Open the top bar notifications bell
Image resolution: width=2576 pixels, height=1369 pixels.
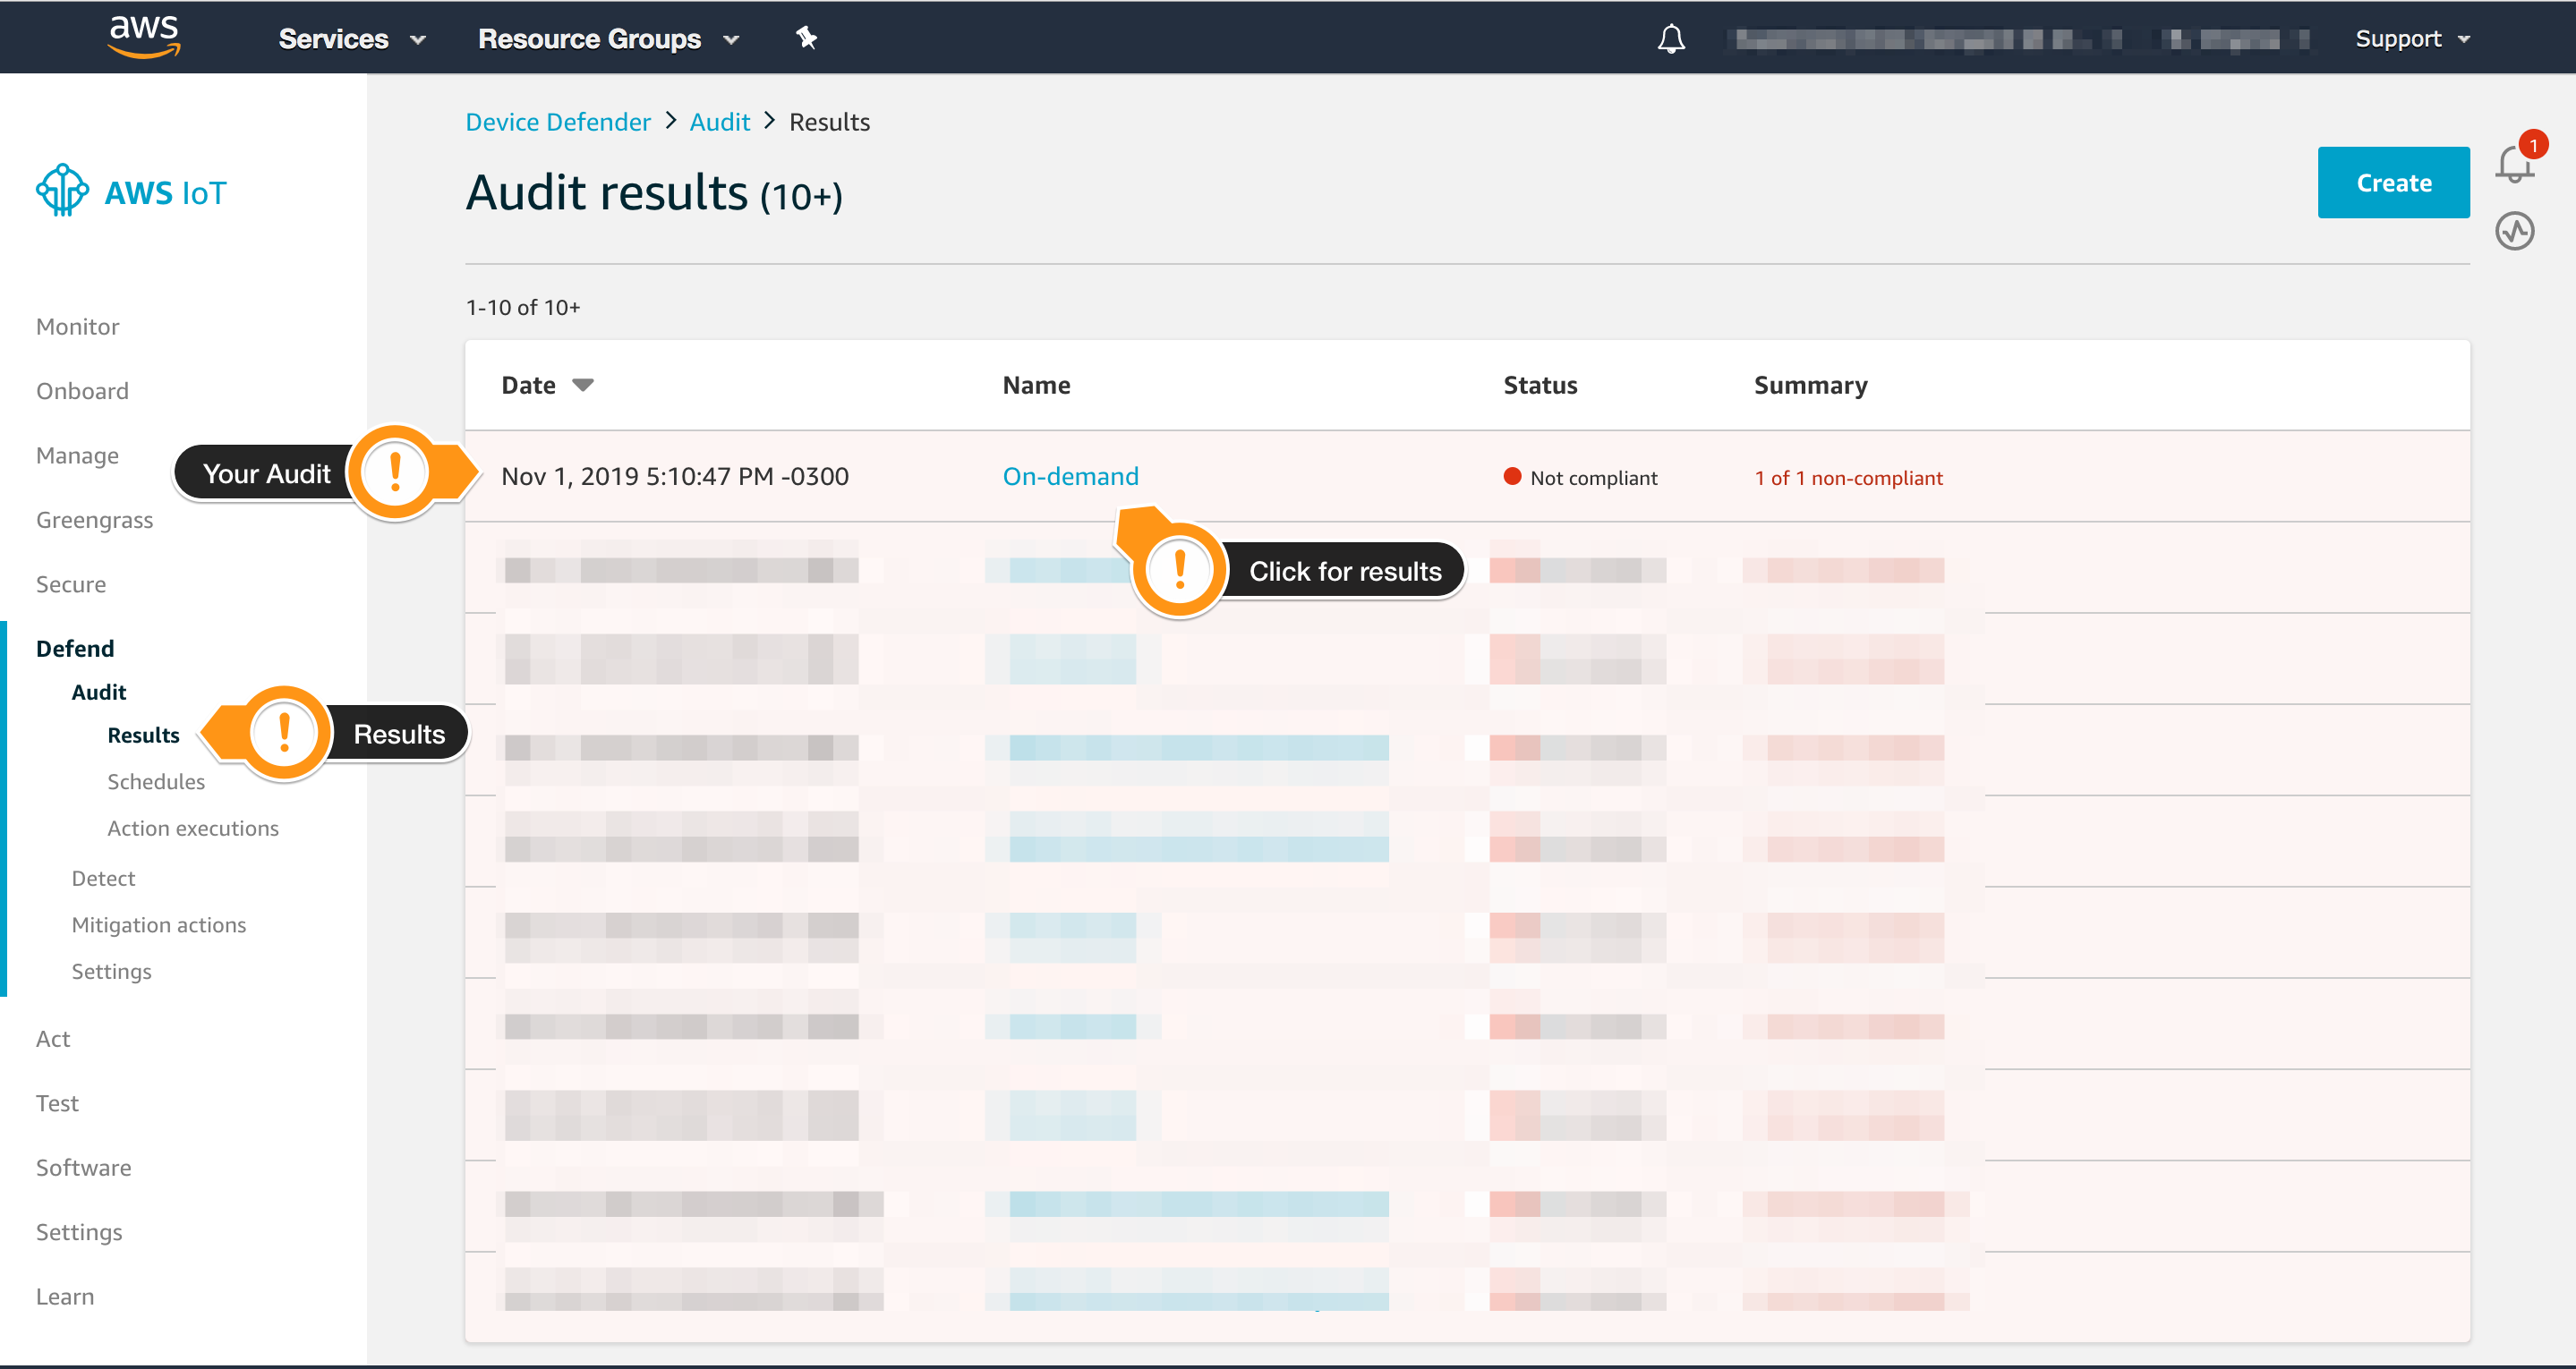1671,39
